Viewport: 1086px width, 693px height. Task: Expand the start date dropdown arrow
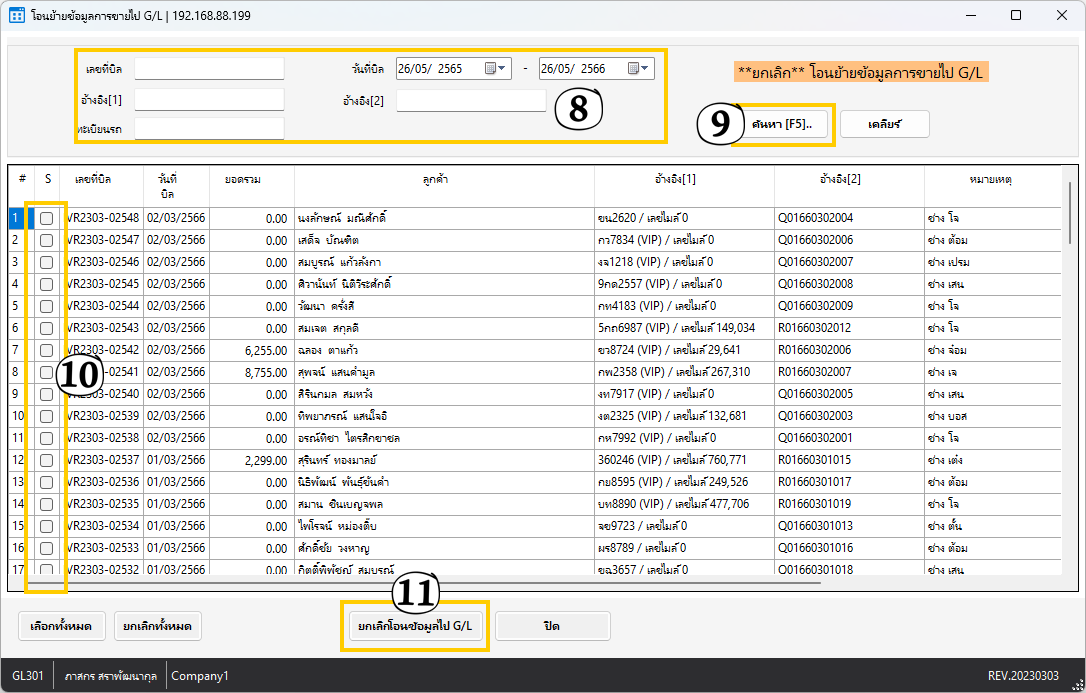(x=504, y=68)
